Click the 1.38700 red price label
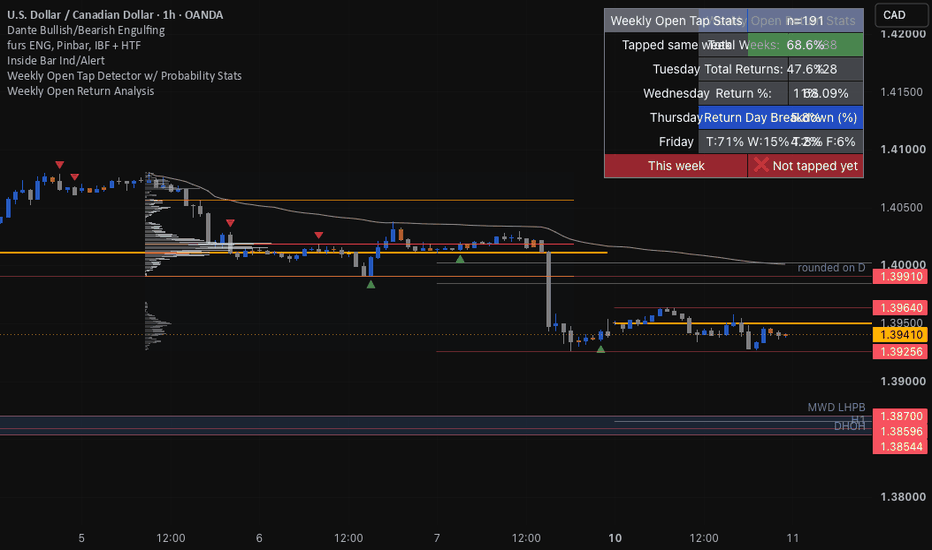Image resolution: width=932 pixels, height=550 pixels. point(901,416)
